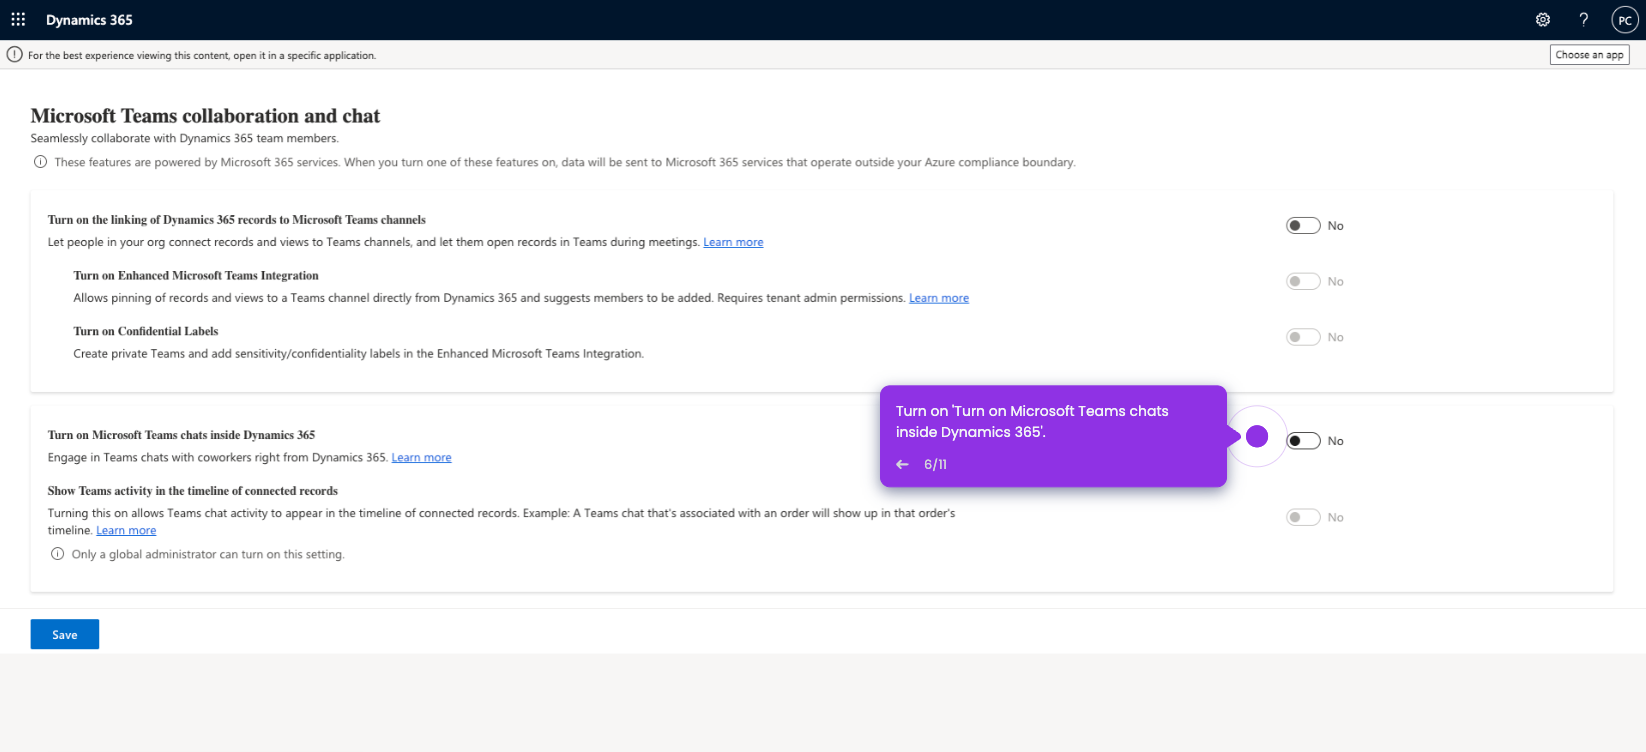Image resolution: width=1646 pixels, height=752 pixels.
Task: Turn on Microsoft Teams chats inside Dynamics 365 switch
Action: click(x=1303, y=441)
